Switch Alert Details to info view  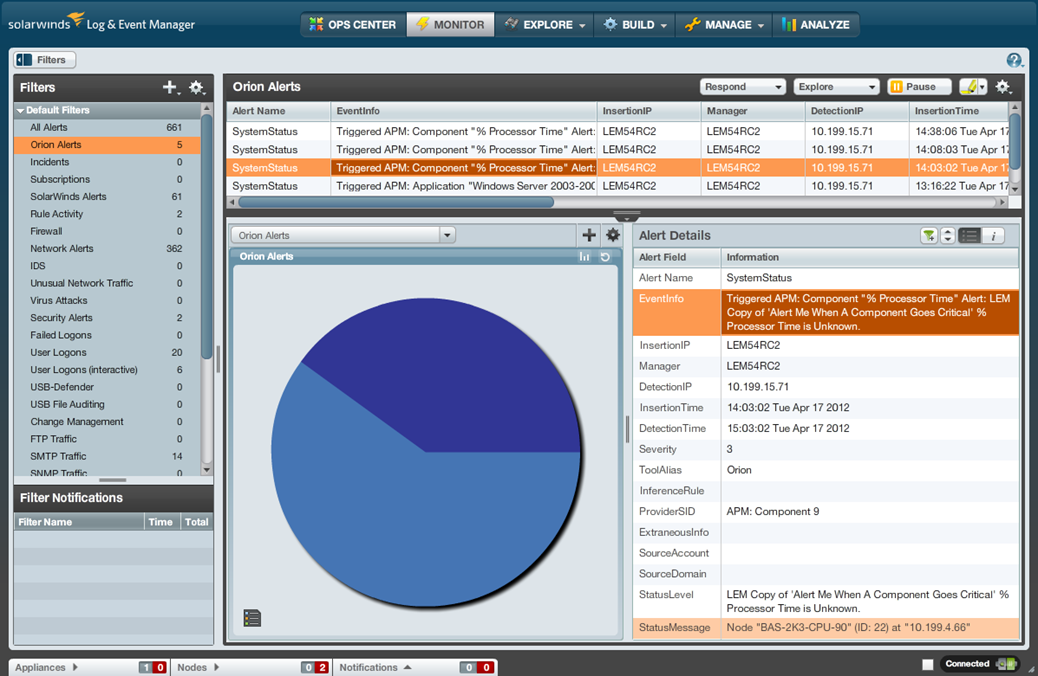tap(993, 235)
